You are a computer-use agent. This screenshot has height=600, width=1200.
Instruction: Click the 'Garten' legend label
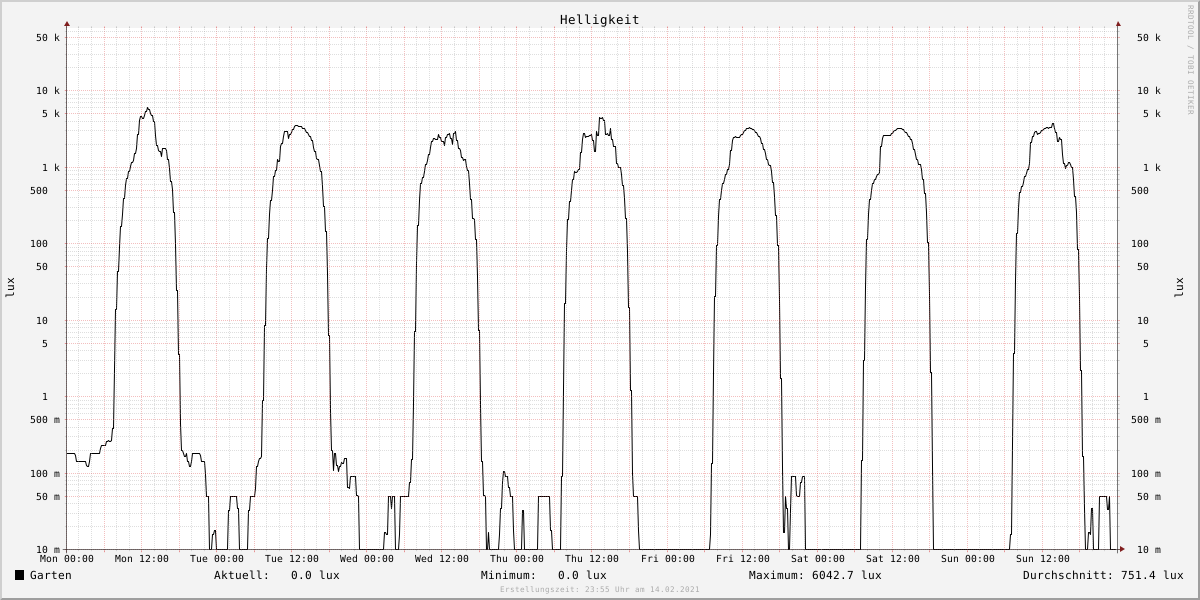tap(51, 575)
